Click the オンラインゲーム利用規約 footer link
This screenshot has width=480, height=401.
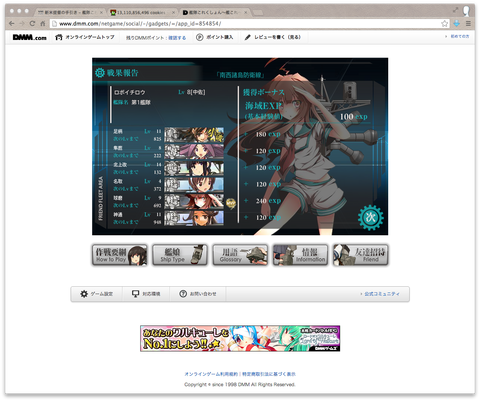pyautogui.click(x=211, y=374)
